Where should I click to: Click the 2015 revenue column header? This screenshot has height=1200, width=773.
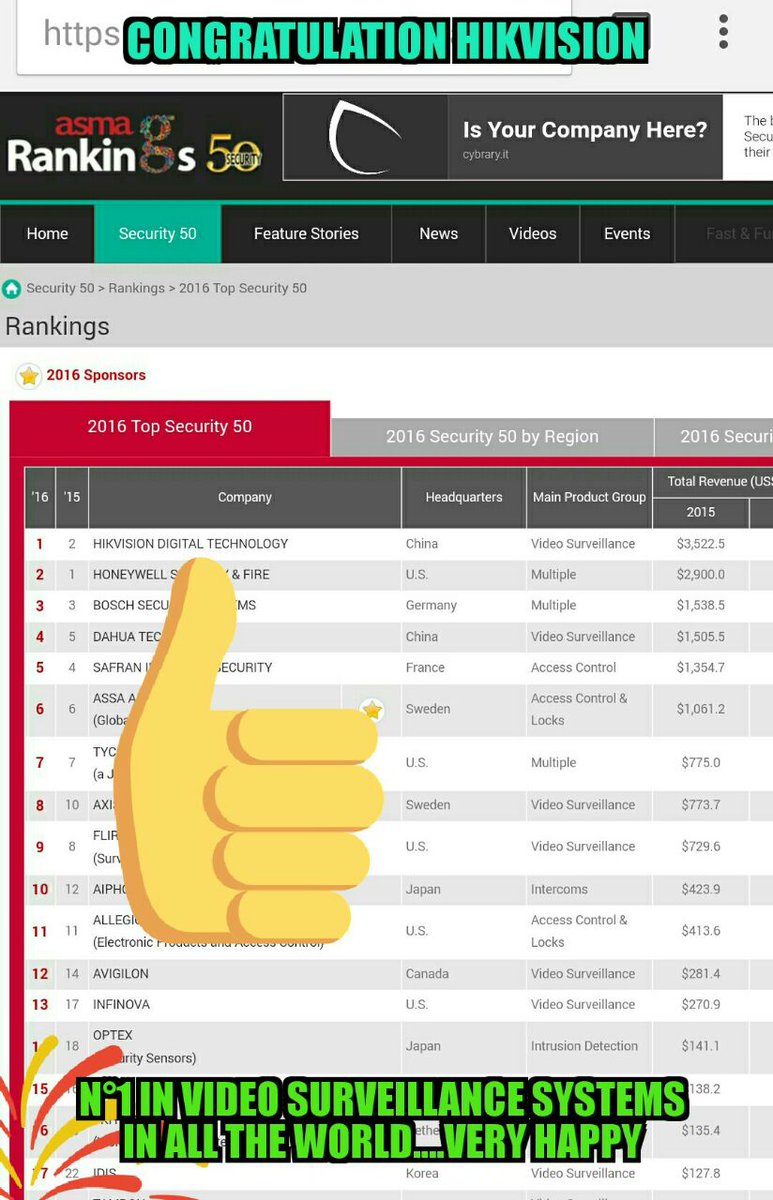pyautogui.click(x=701, y=512)
